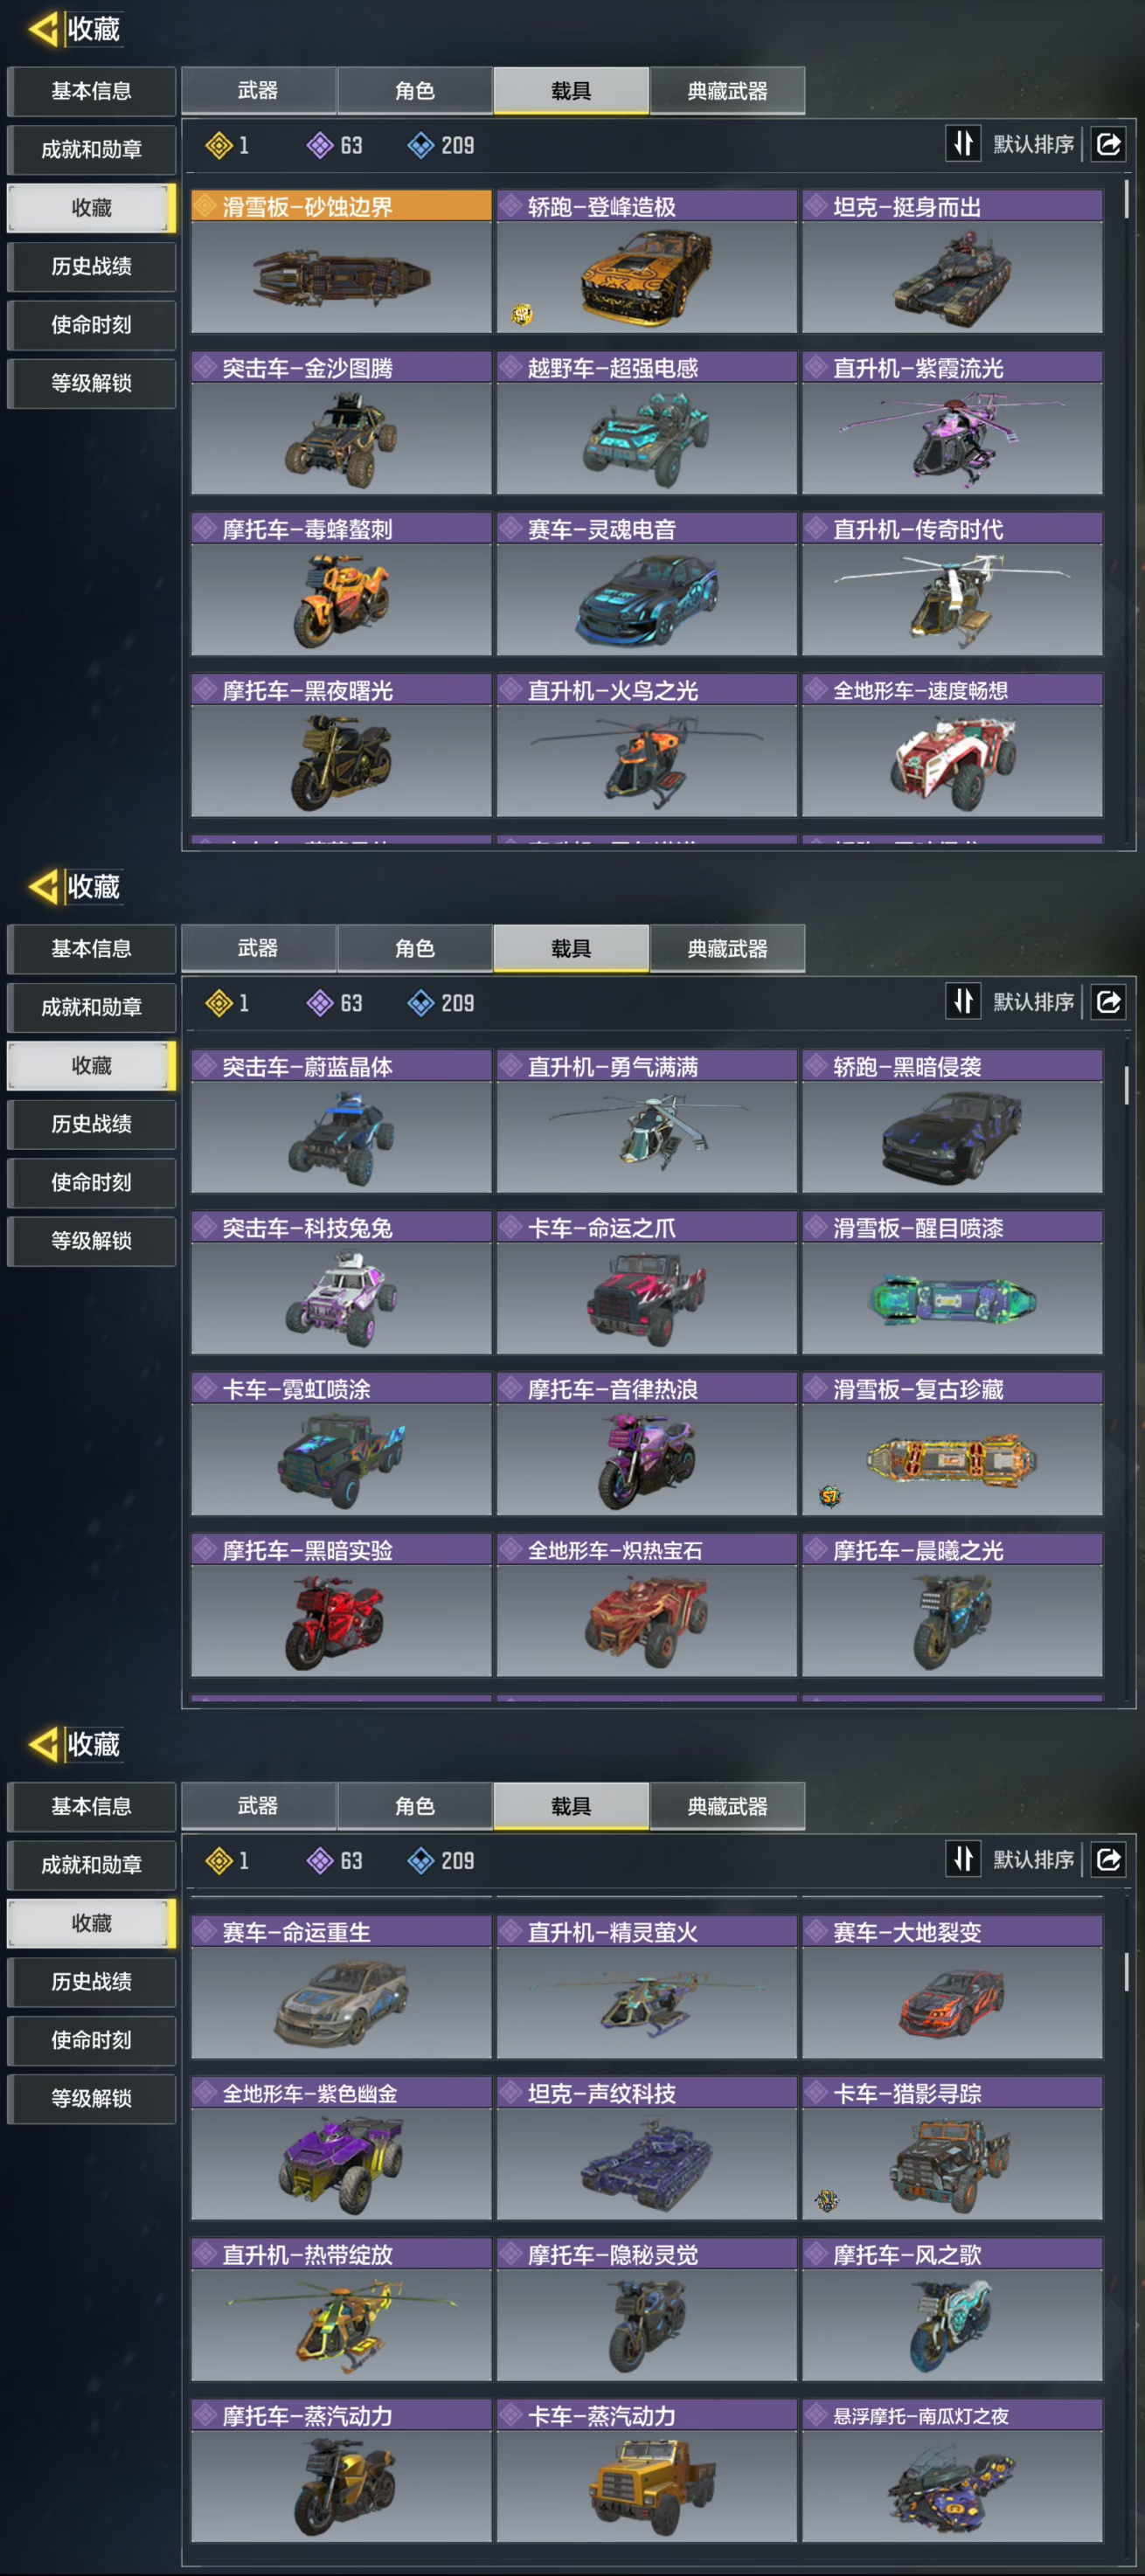Toggle sort order arrows above 赛车-大地裂变 card
This screenshot has width=1145, height=2576.
pos(963,1859)
